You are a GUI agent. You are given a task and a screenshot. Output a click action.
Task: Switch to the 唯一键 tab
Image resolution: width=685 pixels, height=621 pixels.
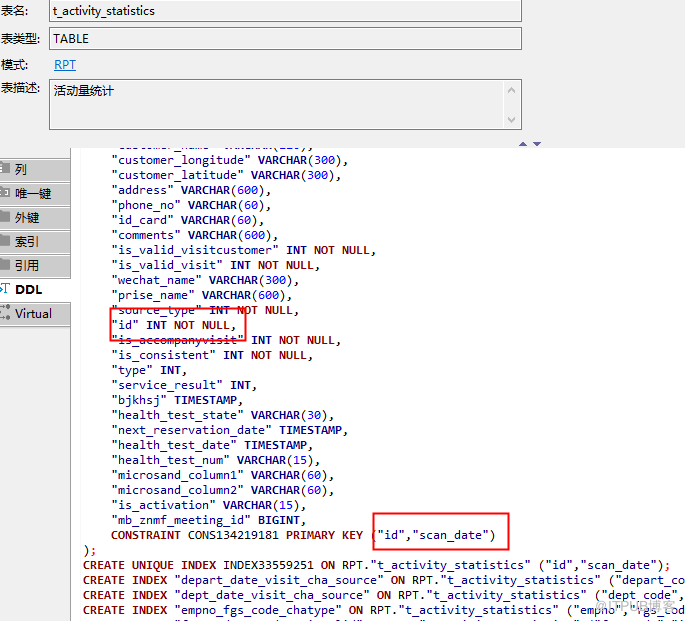click(32, 194)
